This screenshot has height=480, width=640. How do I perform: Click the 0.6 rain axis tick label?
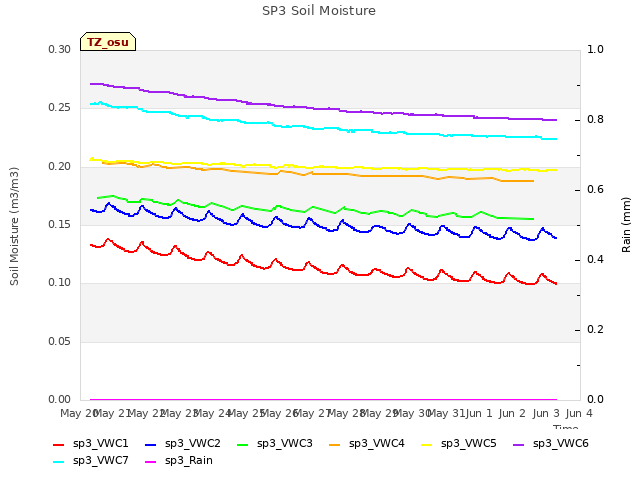pos(595,189)
